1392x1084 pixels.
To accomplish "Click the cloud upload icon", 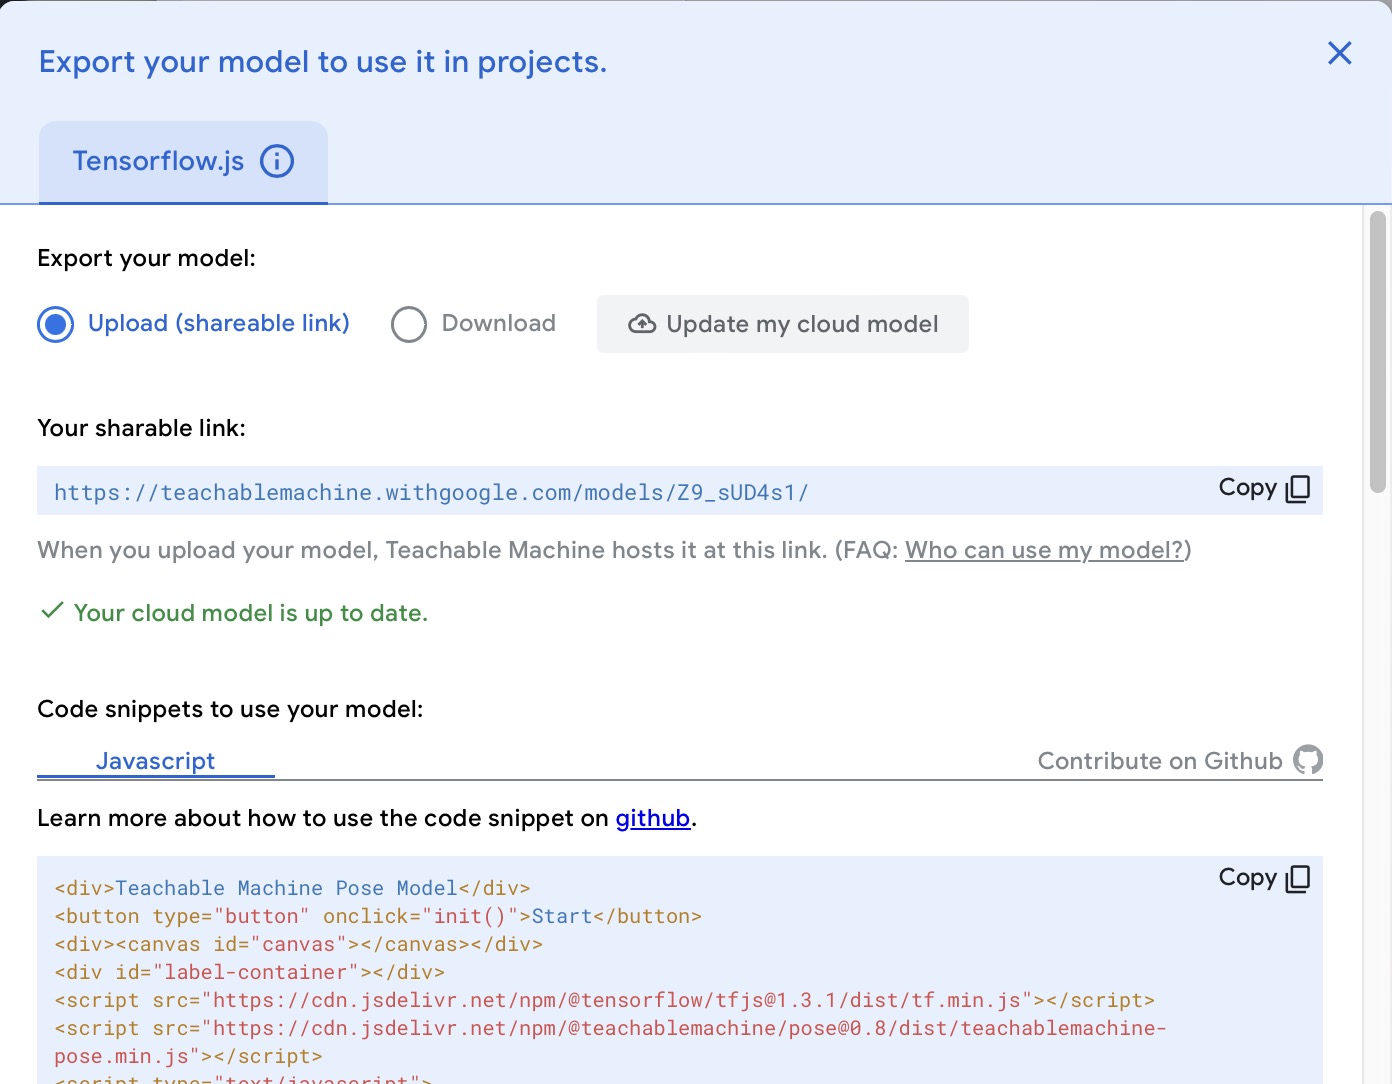I will 642,324.
